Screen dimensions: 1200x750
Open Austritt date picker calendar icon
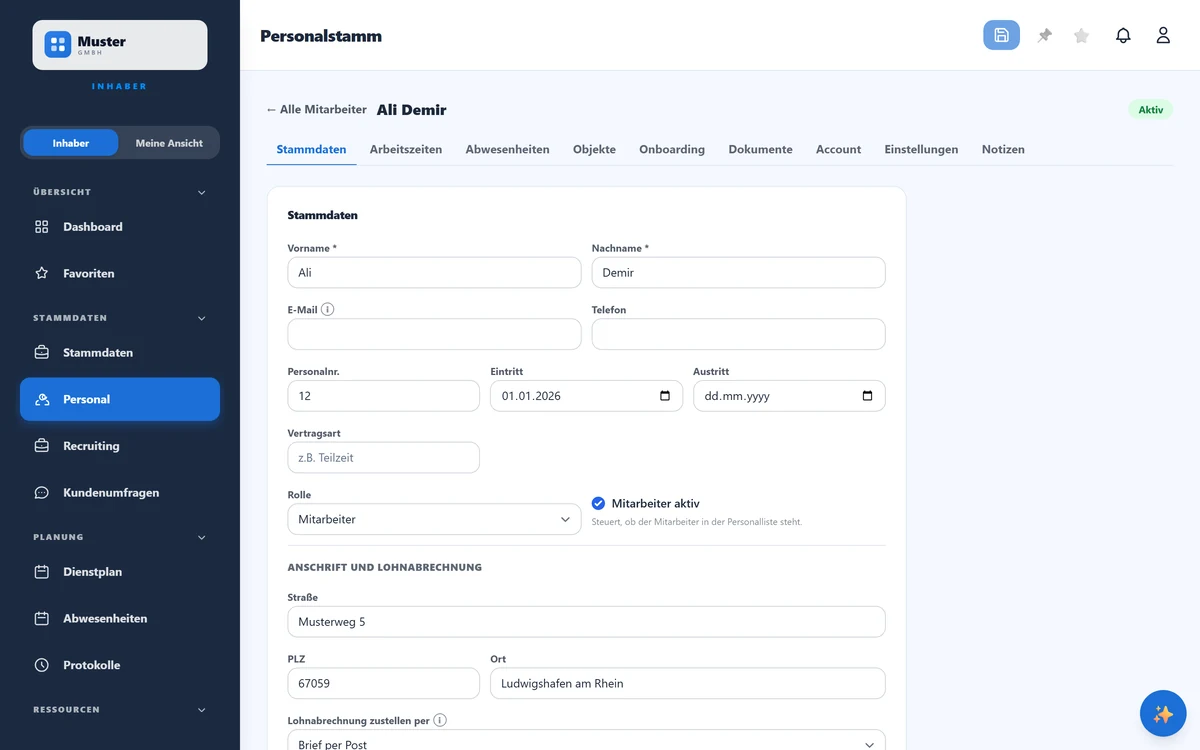point(867,396)
